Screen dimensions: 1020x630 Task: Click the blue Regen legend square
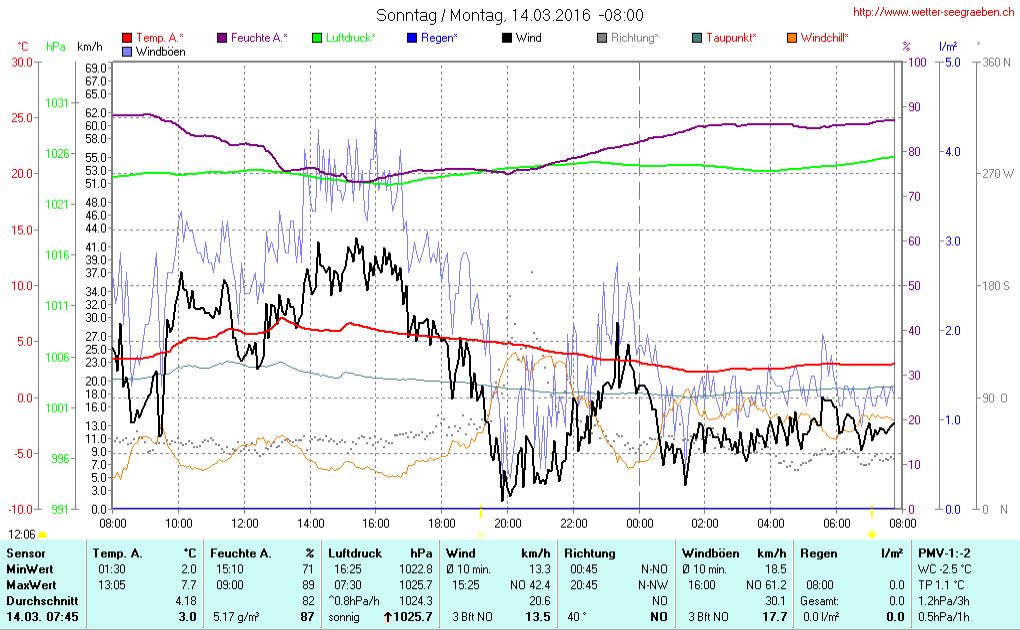[x=413, y=38]
